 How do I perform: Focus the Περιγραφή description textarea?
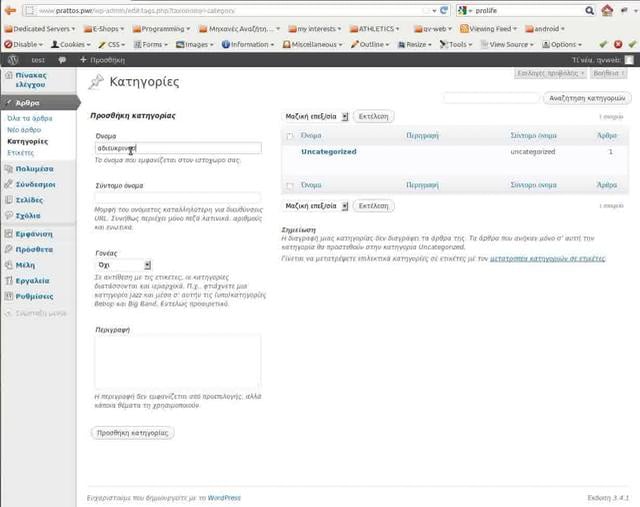pyautogui.click(x=178, y=361)
